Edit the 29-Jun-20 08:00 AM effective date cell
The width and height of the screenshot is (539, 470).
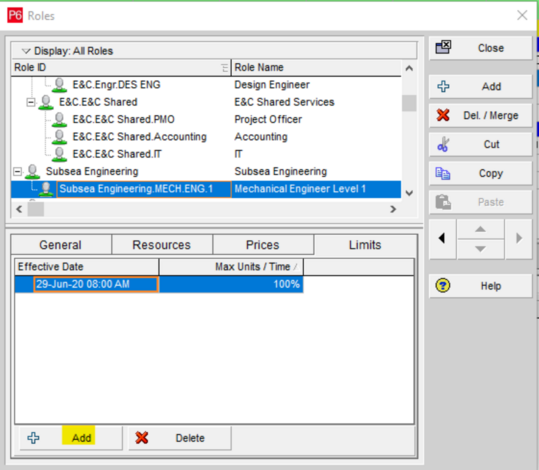[x=96, y=284]
